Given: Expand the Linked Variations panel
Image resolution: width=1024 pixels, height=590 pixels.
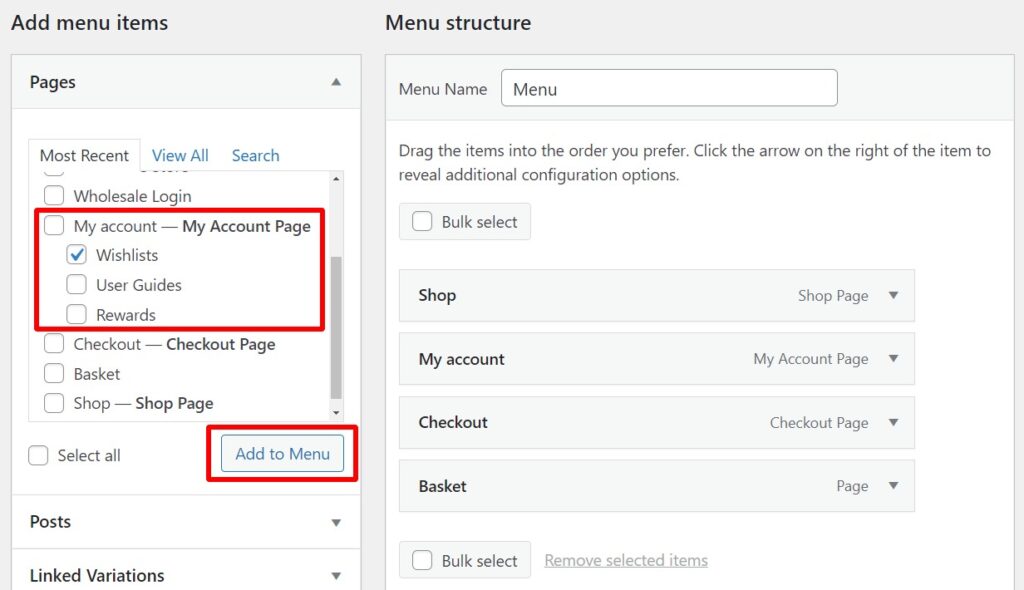Looking at the screenshot, I should click(337, 575).
